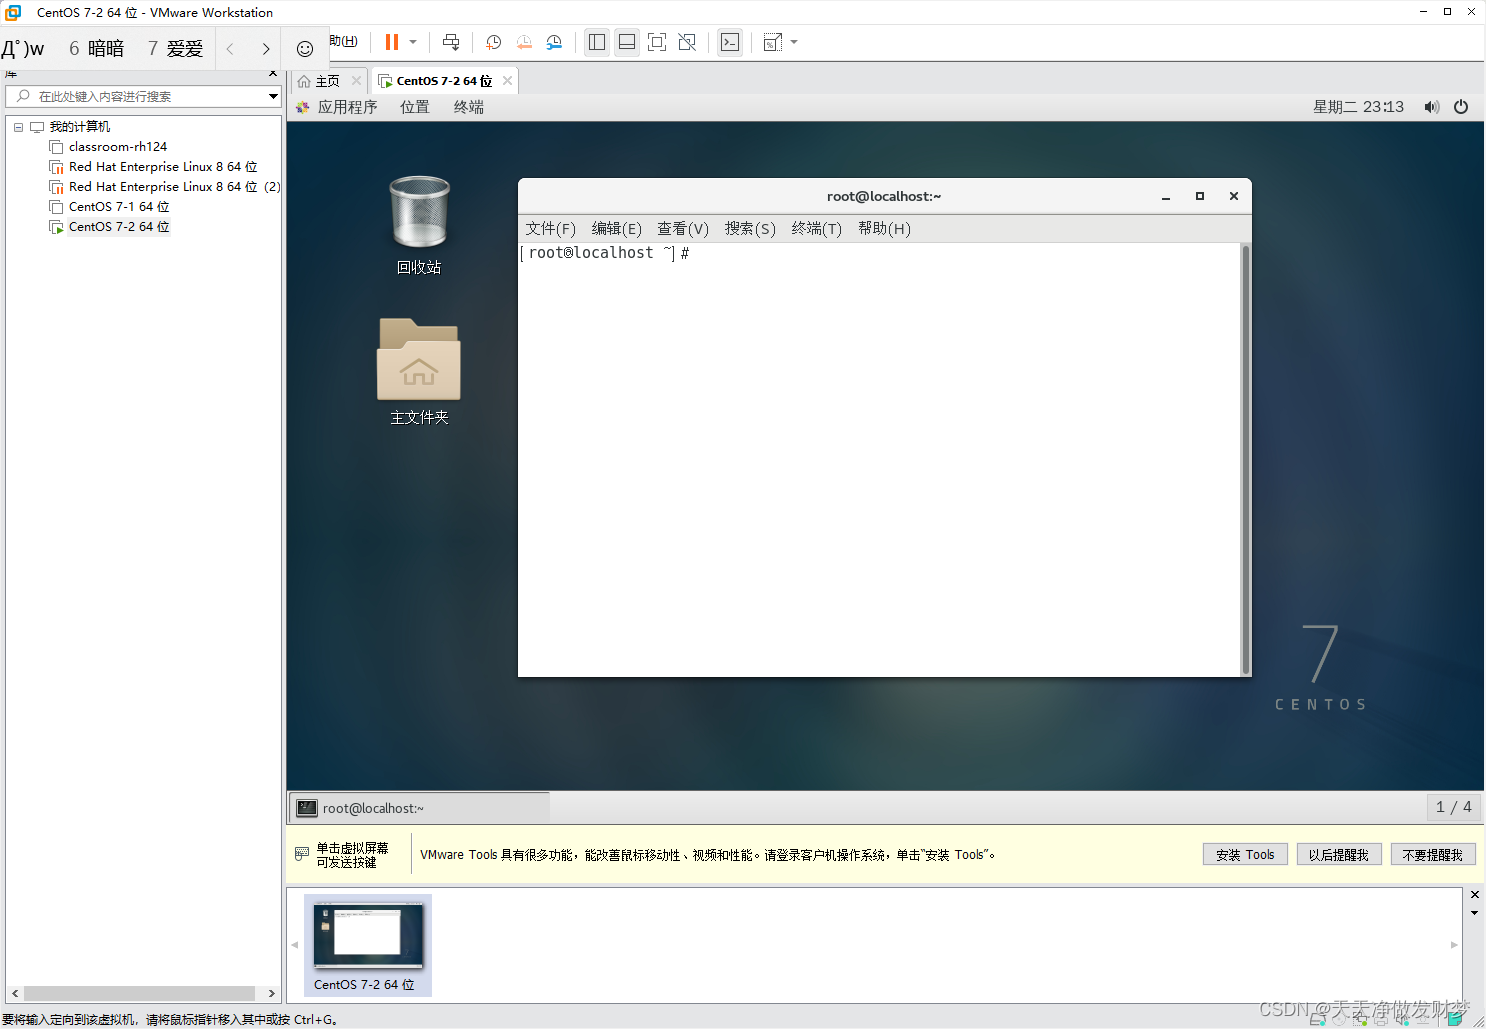Select classroom-rh124 in the library
This screenshot has height=1029, width=1486.
[118, 147]
